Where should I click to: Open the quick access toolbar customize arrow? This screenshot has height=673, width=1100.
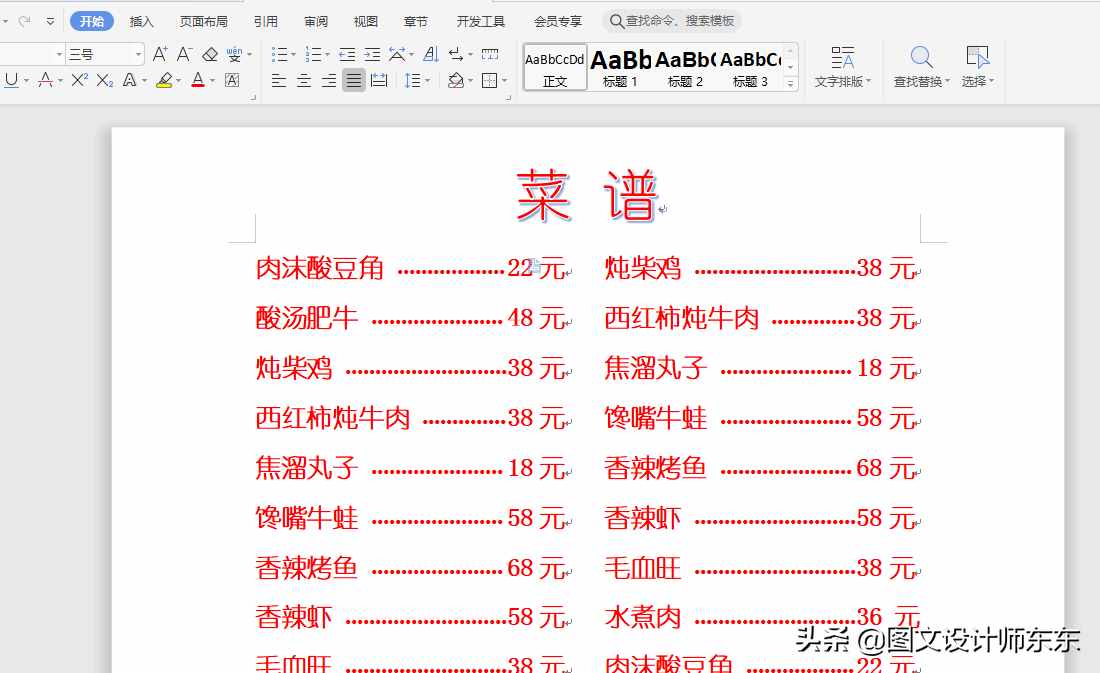(51, 22)
